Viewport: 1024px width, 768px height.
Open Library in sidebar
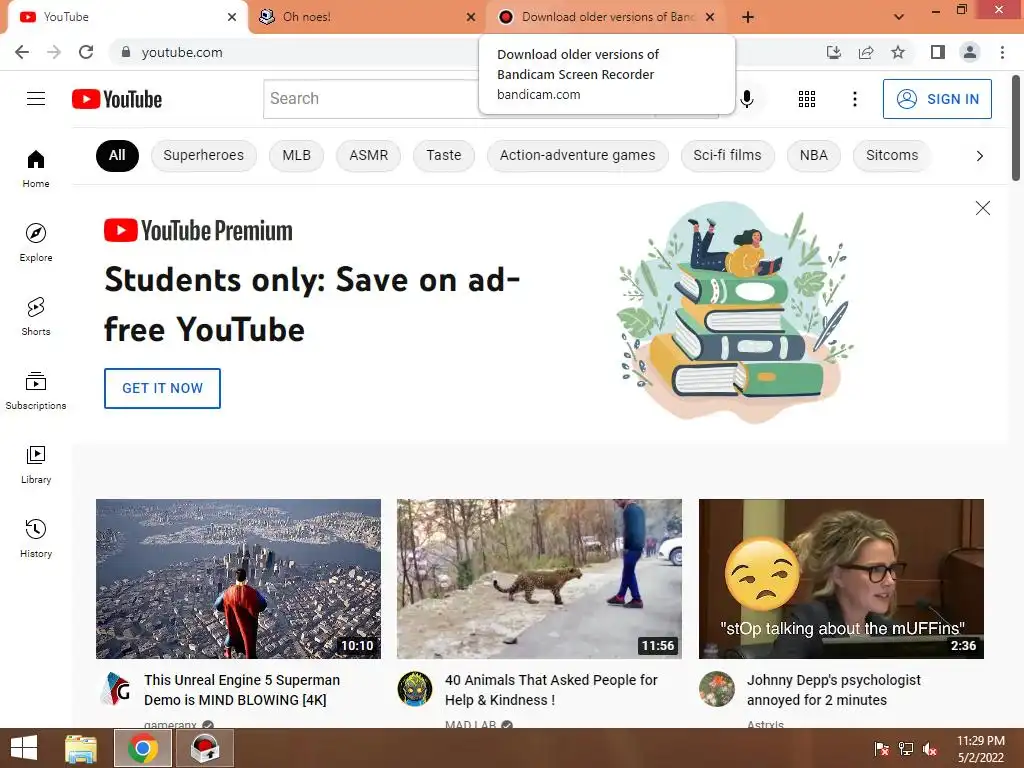pyautogui.click(x=36, y=464)
